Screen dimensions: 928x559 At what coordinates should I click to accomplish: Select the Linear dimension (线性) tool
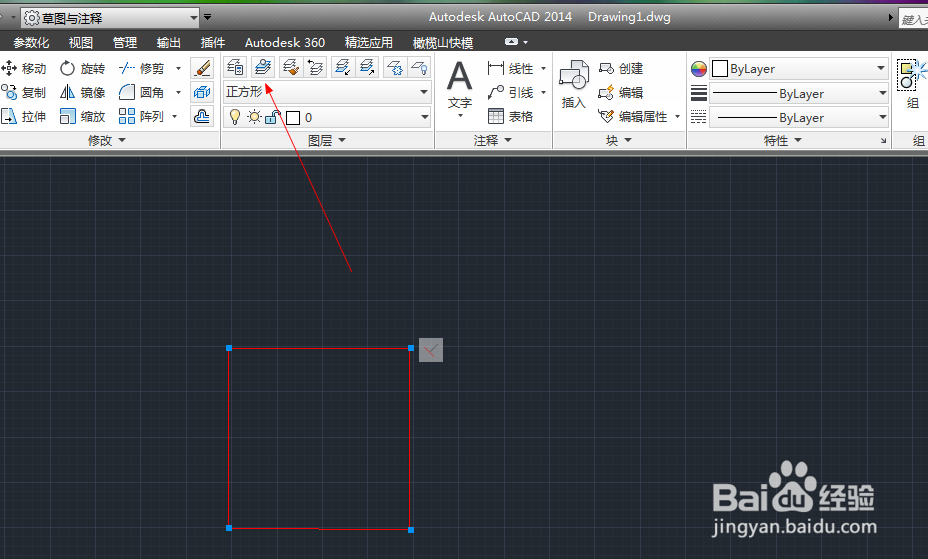(510, 69)
